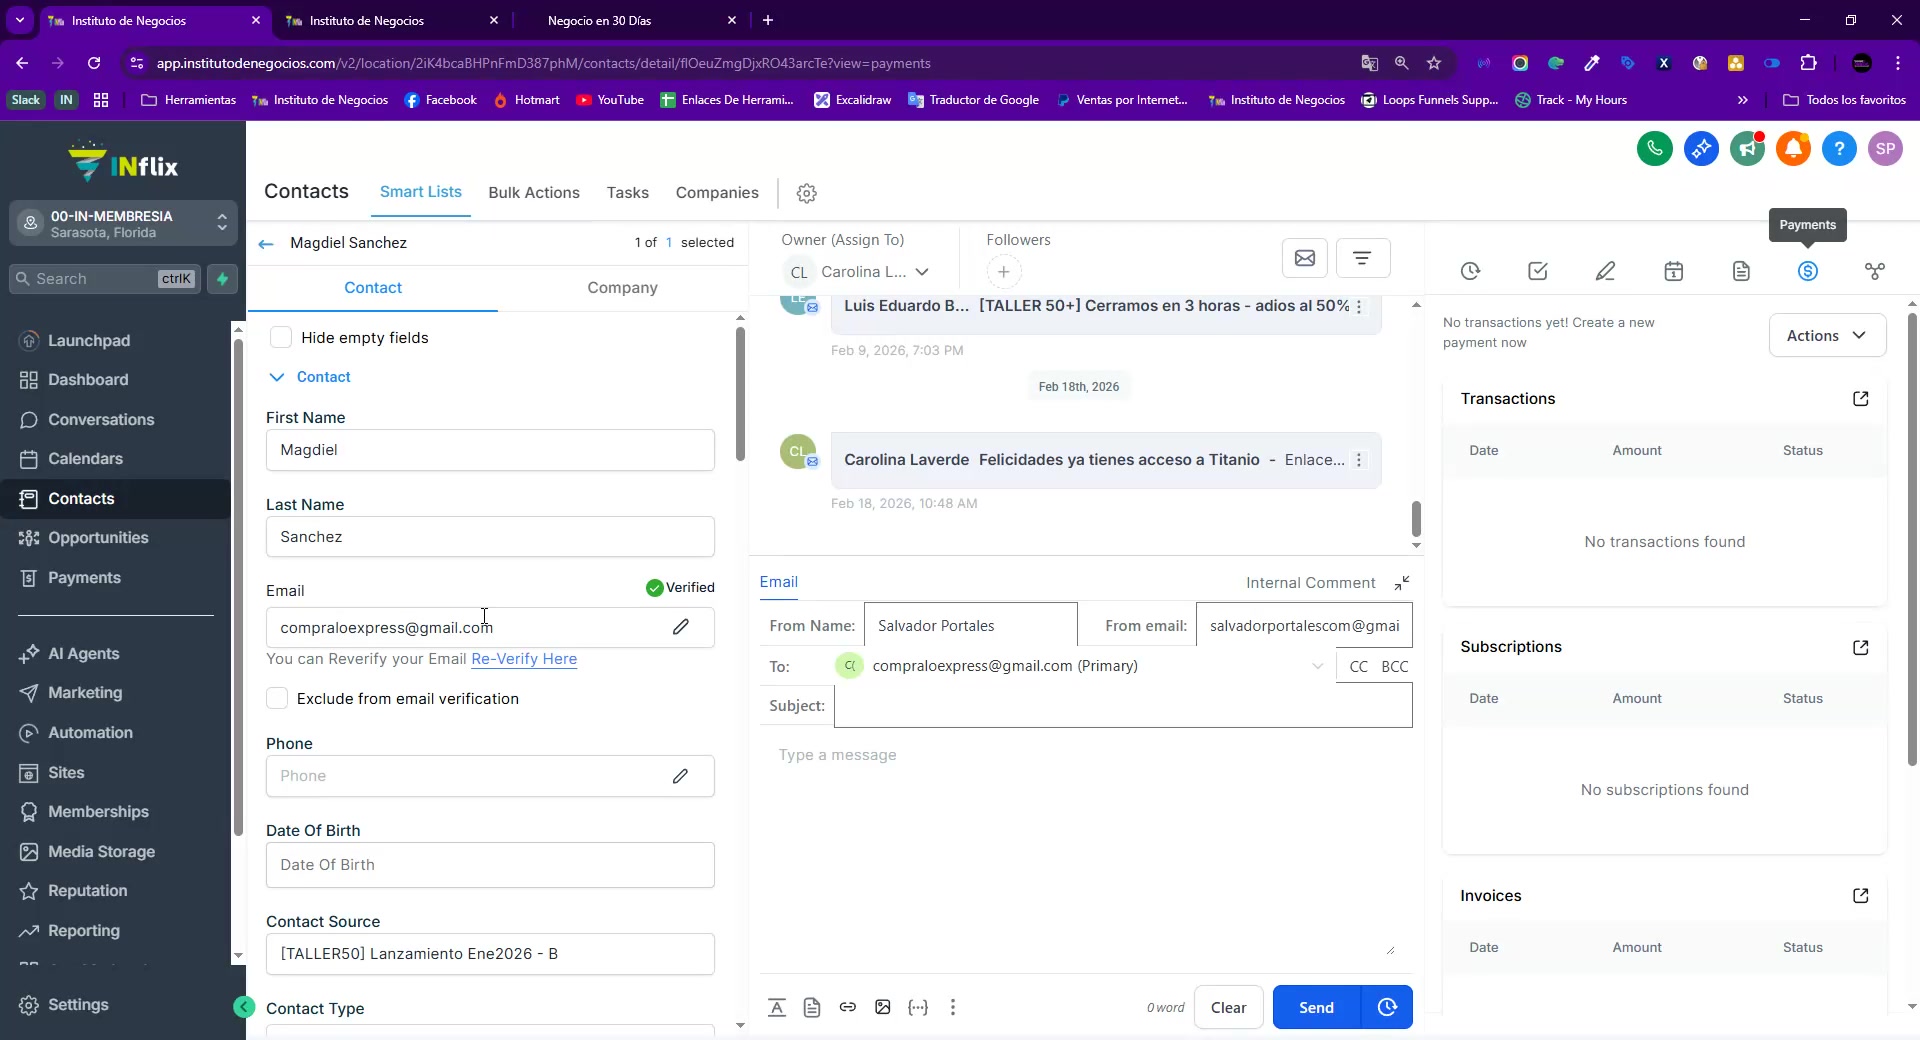Open Contacts settings gear icon
The image size is (1920, 1040).
[x=807, y=193]
